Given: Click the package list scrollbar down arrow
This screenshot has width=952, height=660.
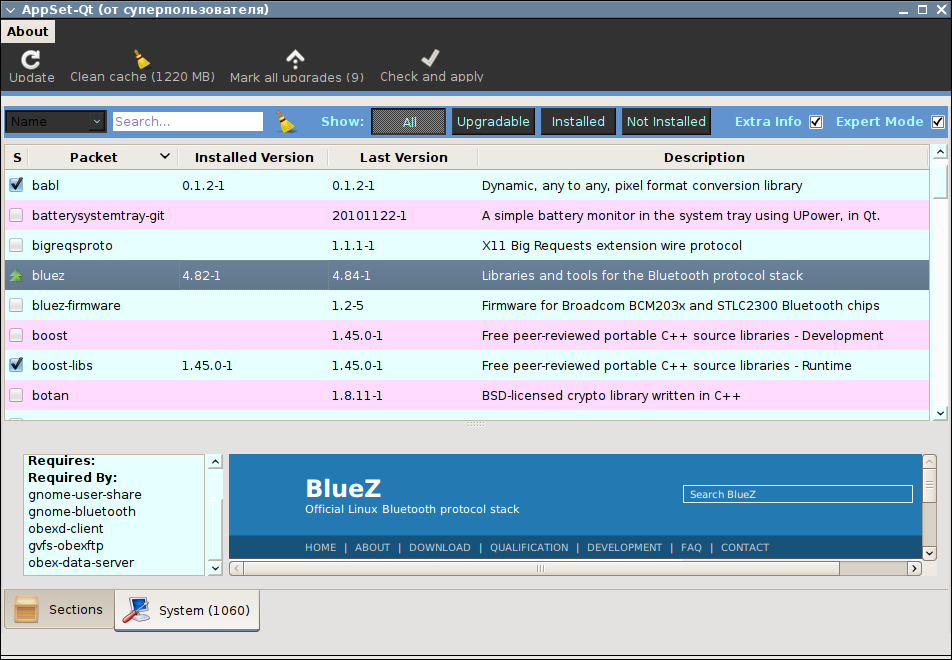Looking at the screenshot, I should 940,413.
